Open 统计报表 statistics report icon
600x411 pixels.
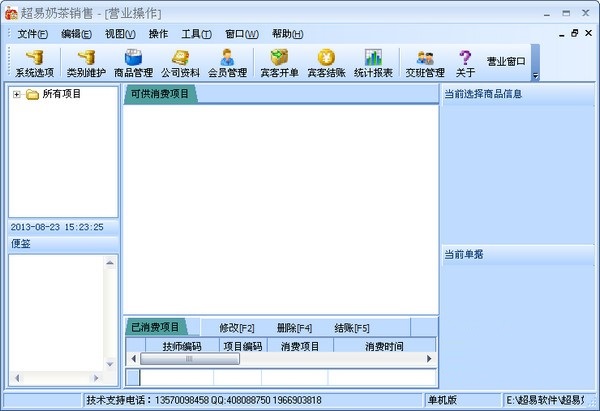coord(373,63)
